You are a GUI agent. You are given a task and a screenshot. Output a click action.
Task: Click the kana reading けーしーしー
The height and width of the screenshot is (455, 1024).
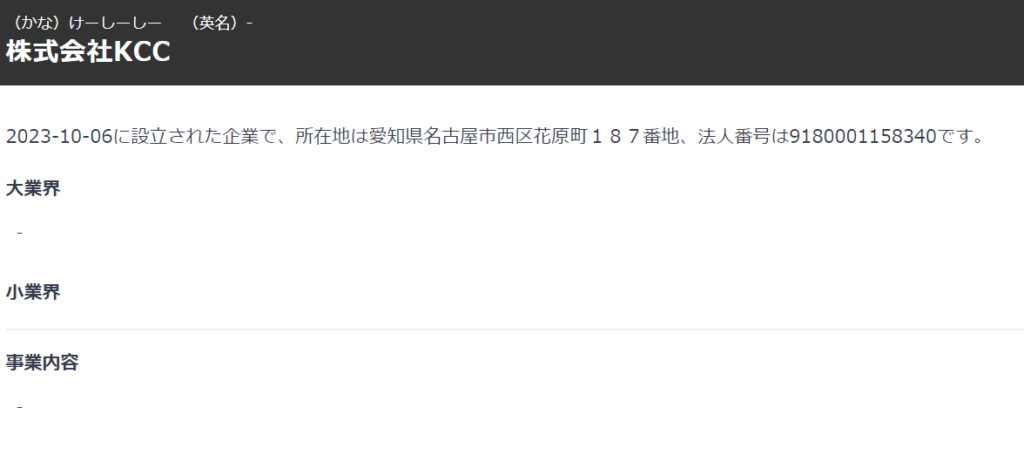pyautogui.click(x=119, y=23)
